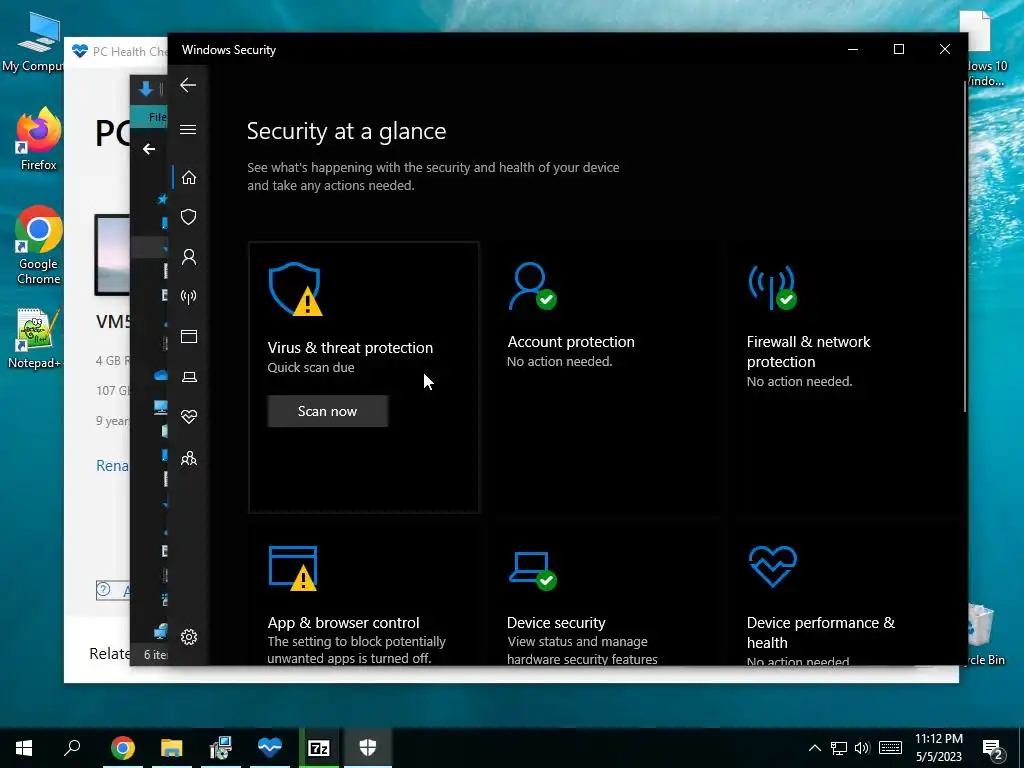Click Windows Security shield in taskbar
1024x768 pixels.
click(x=368, y=748)
